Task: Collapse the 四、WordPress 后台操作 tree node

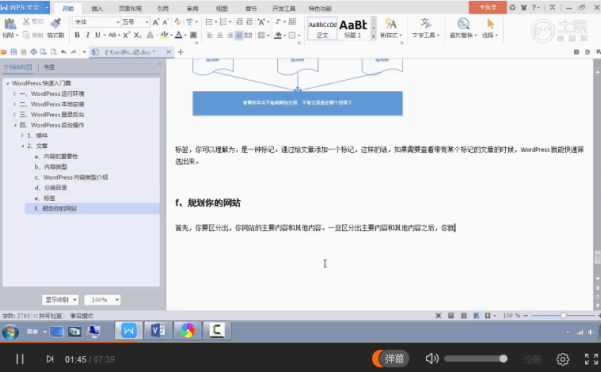Action: [15, 125]
